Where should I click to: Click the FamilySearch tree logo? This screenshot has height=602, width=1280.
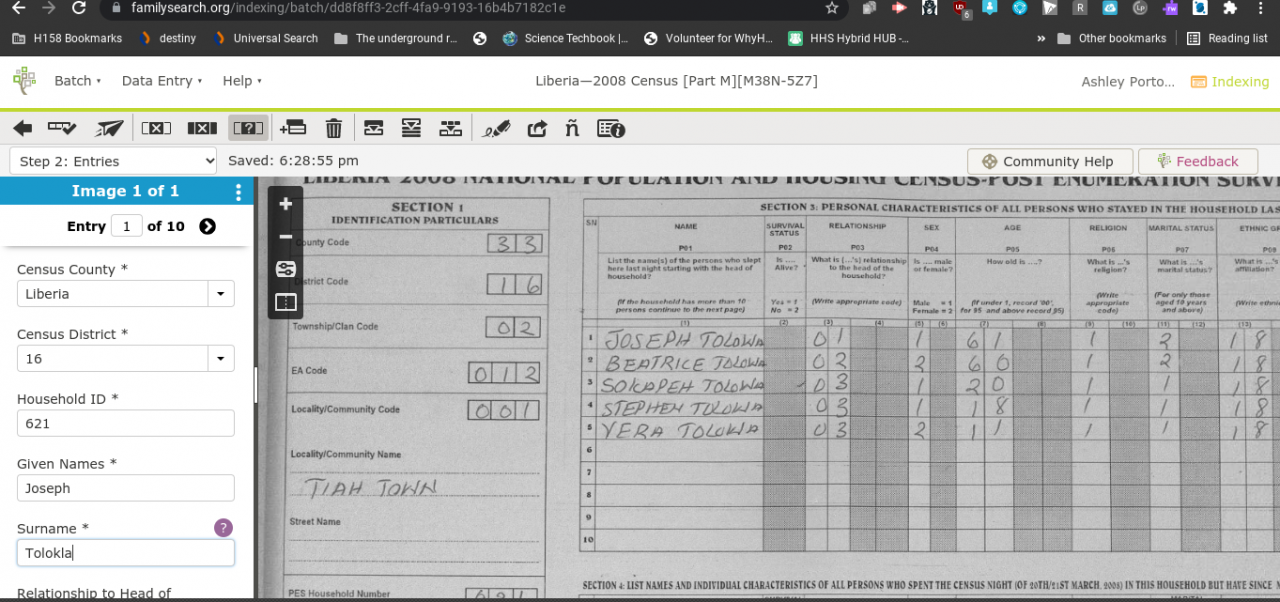pos(24,81)
